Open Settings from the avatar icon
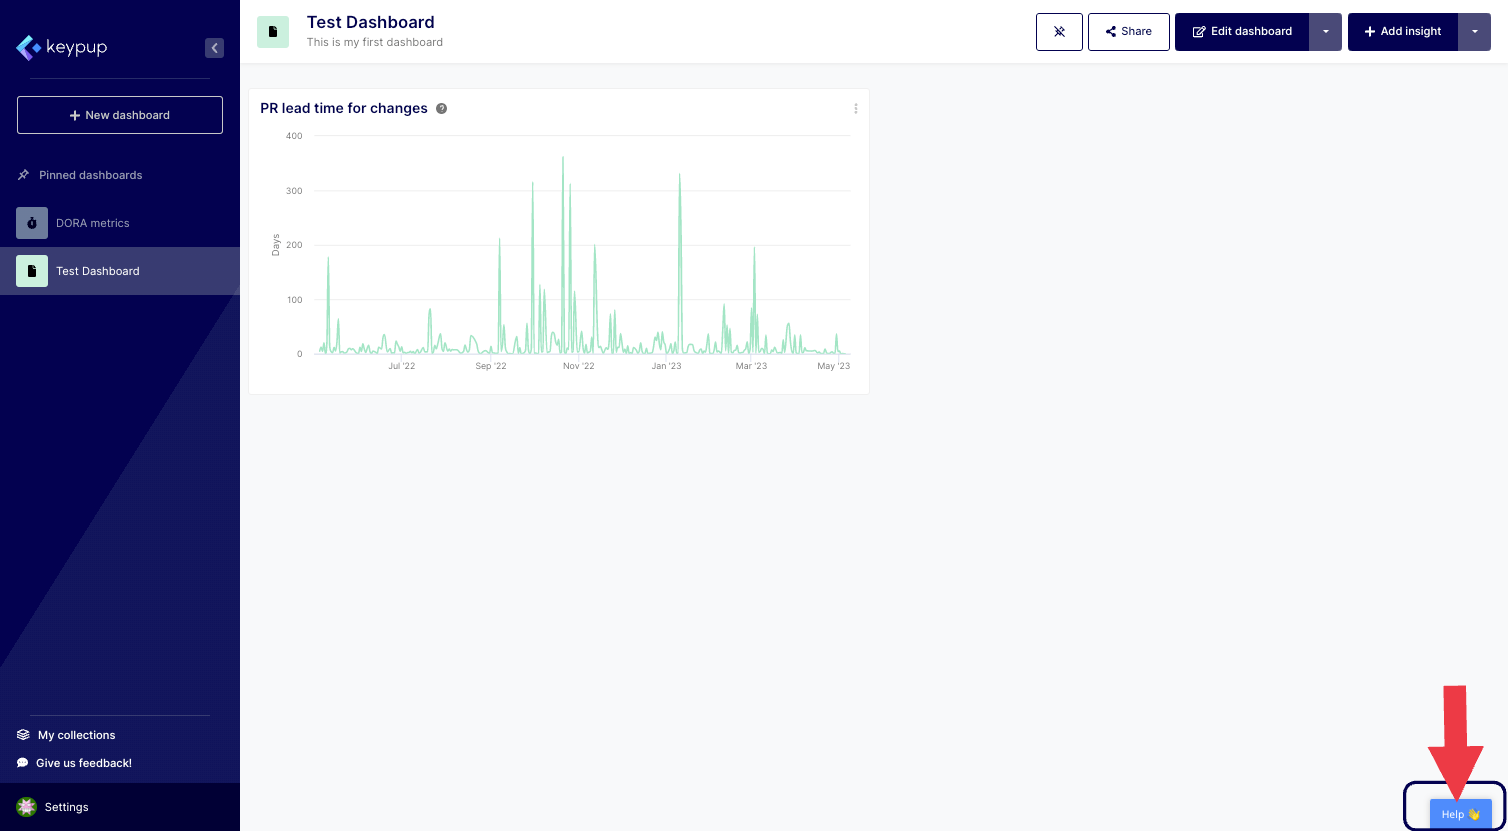The height and width of the screenshot is (831, 1508). (x=27, y=807)
